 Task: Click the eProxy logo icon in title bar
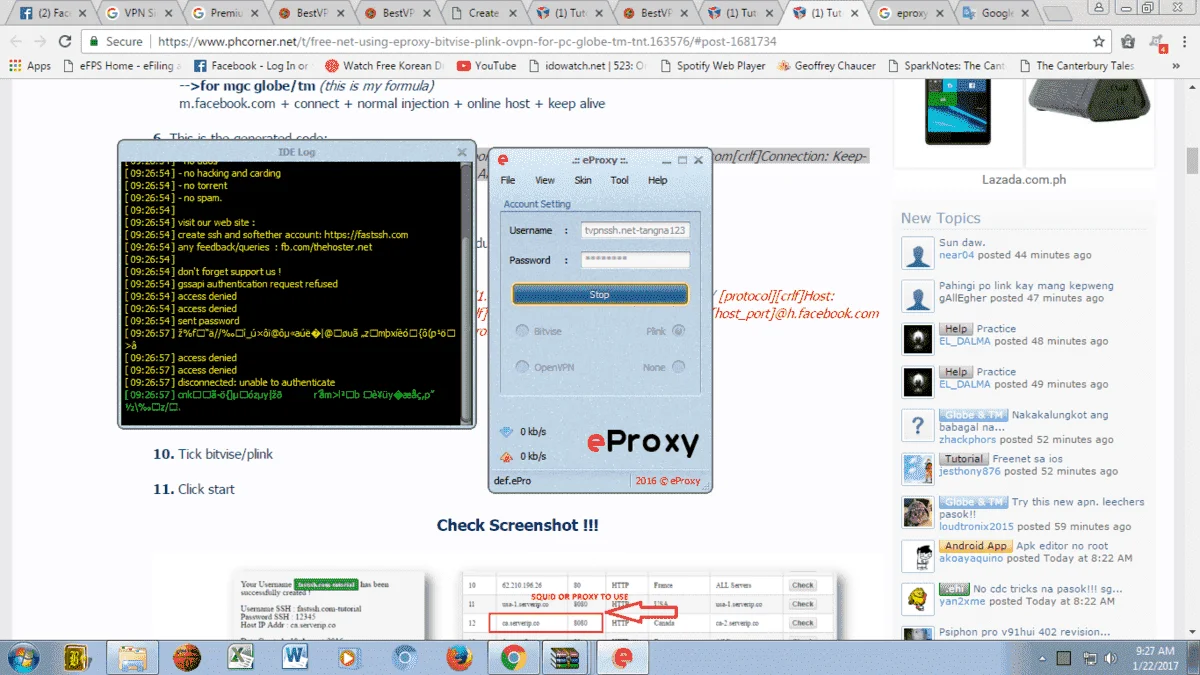tap(504, 160)
